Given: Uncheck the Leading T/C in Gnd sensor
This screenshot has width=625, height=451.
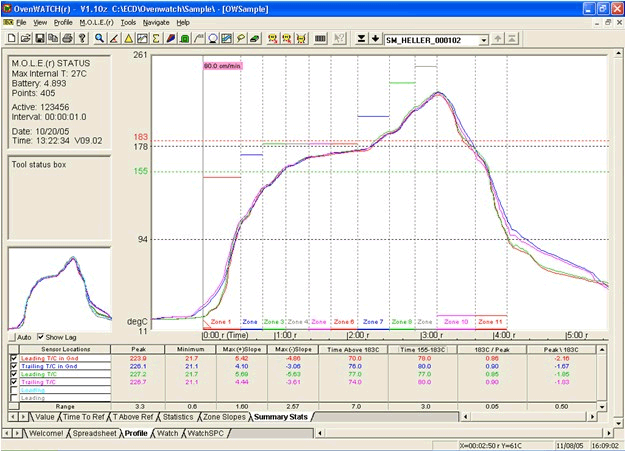Looking at the screenshot, I should coord(14,358).
